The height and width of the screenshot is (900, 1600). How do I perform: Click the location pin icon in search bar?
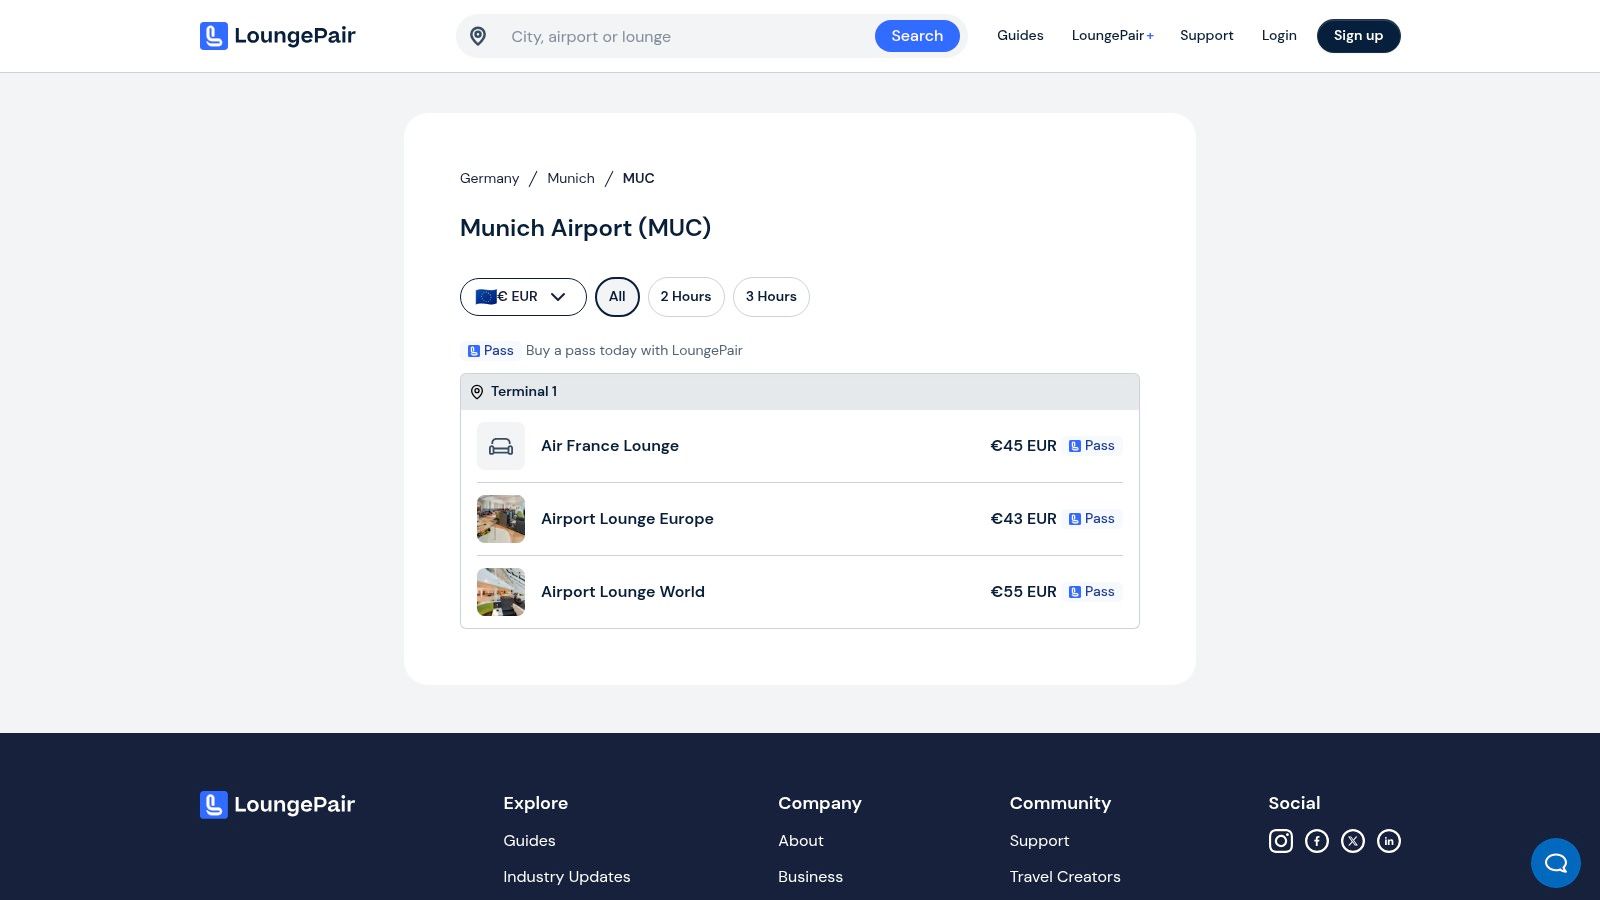(x=478, y=35)
